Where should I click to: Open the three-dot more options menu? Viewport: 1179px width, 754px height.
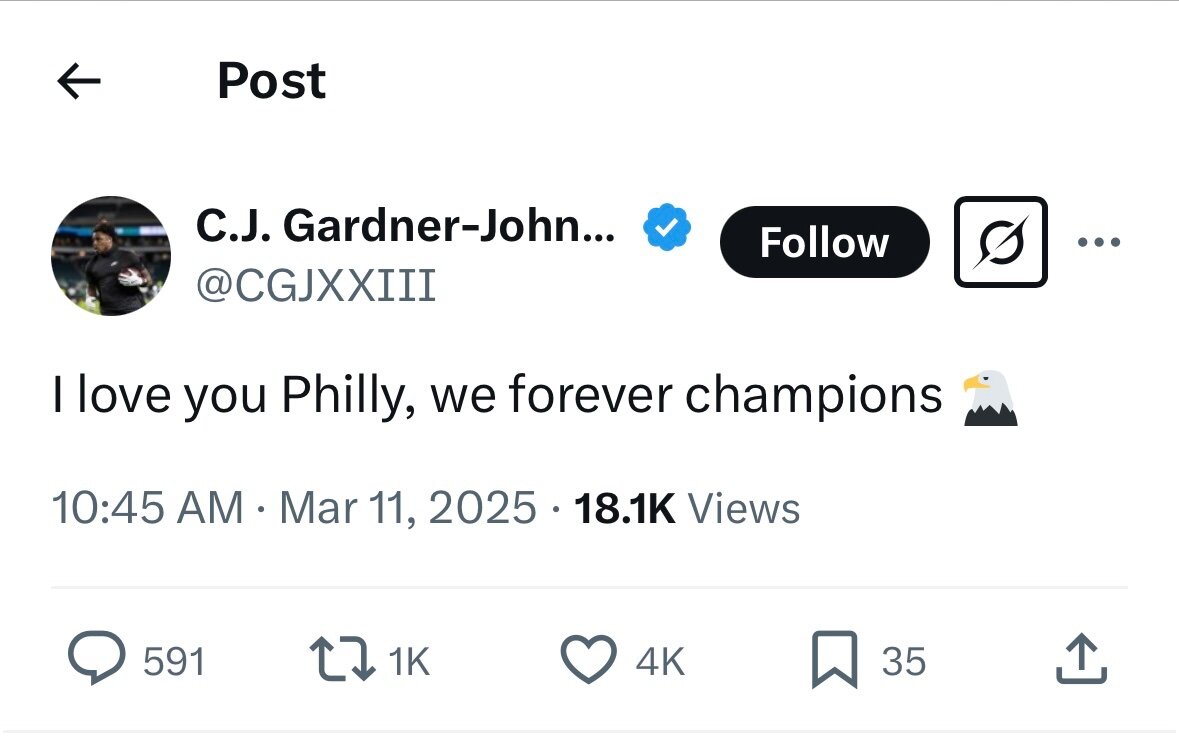coord(1099,242)
